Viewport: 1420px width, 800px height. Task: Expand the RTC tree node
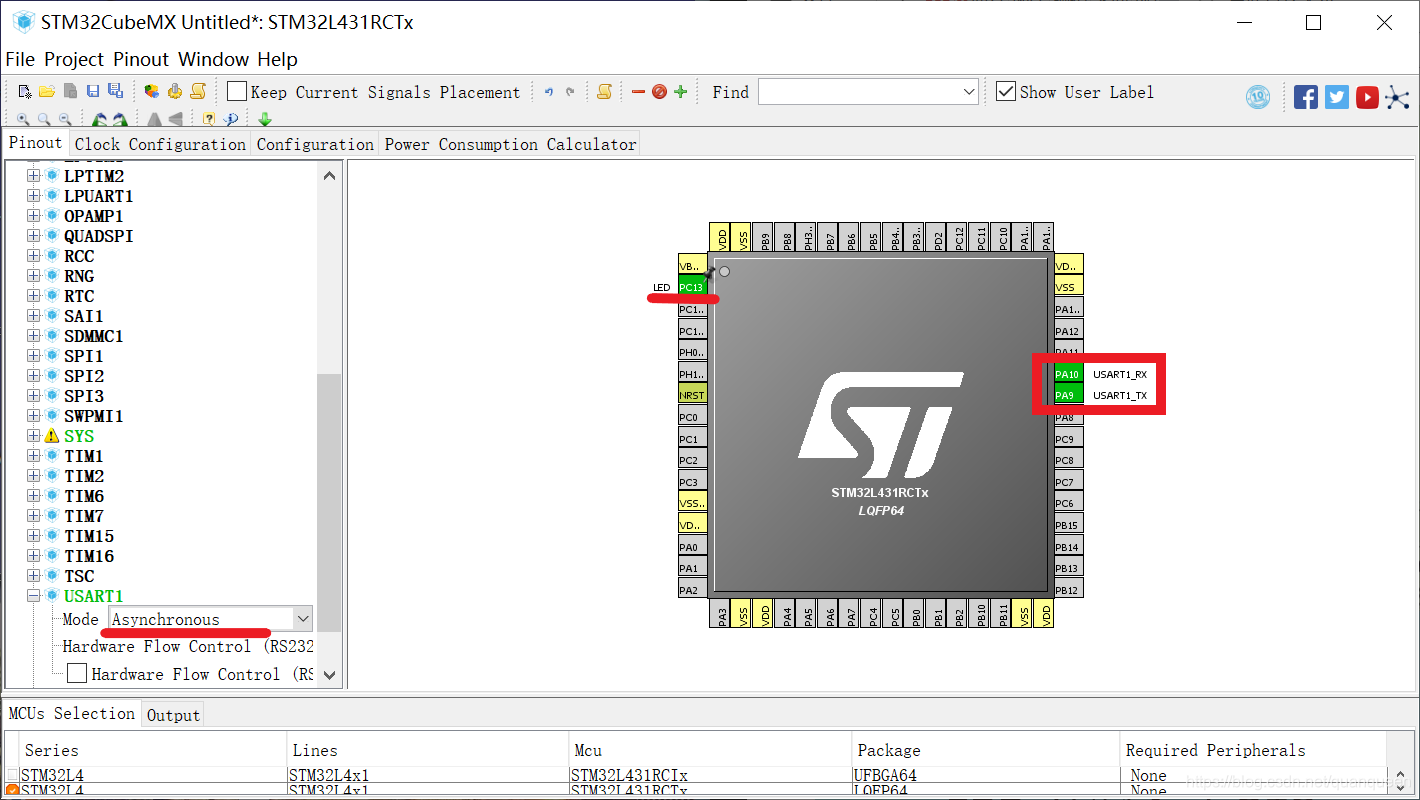pyautogui.click(x=34, y=296)
